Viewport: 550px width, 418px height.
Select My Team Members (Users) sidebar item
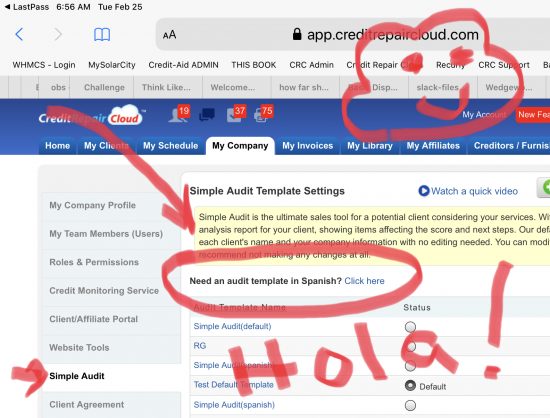[106, 234]
